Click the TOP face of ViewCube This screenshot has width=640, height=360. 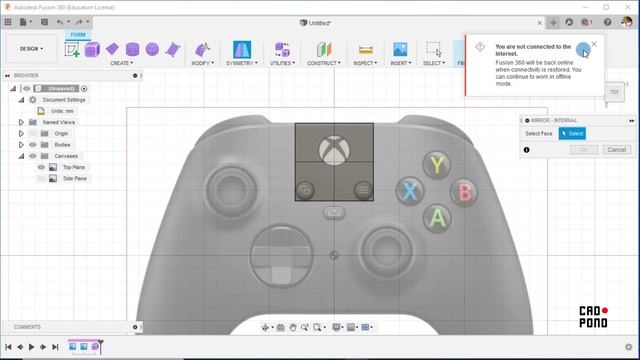(614, 92)
